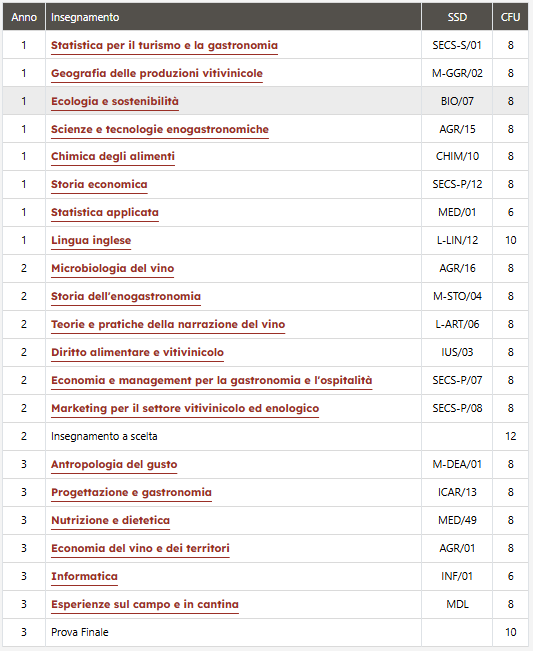Select Antropologia del gusto course
This screenshot has height=651, width=533.
point(114,465)
